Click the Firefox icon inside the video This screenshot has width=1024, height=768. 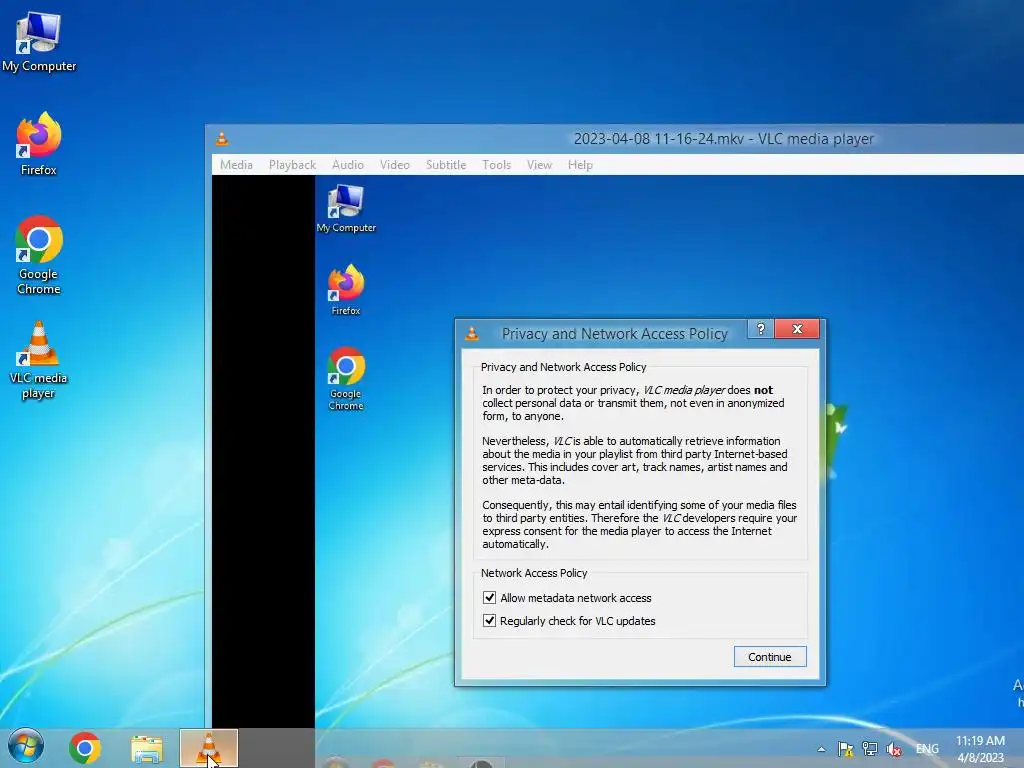click(x=346, y=290)
